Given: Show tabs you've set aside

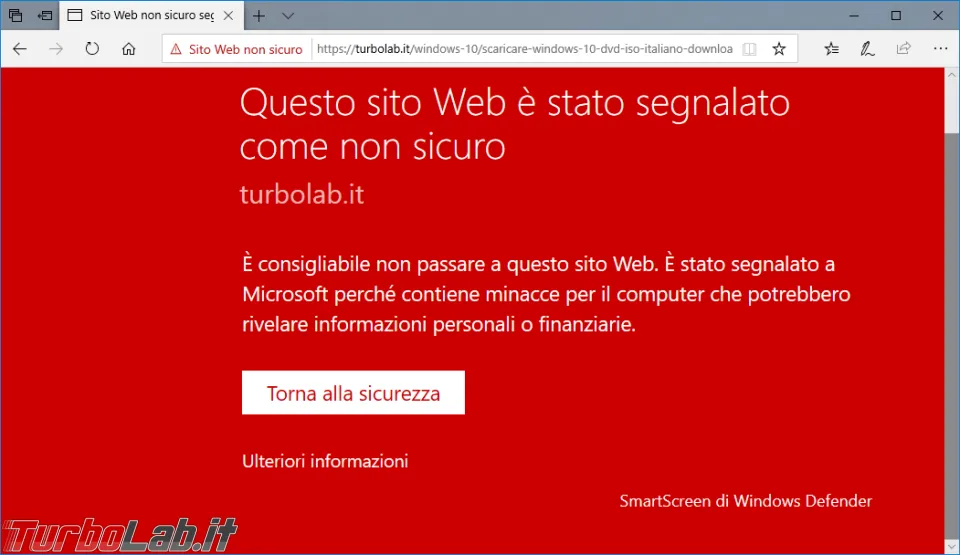Looking at the screenshot, I should (x=15, y=15).
